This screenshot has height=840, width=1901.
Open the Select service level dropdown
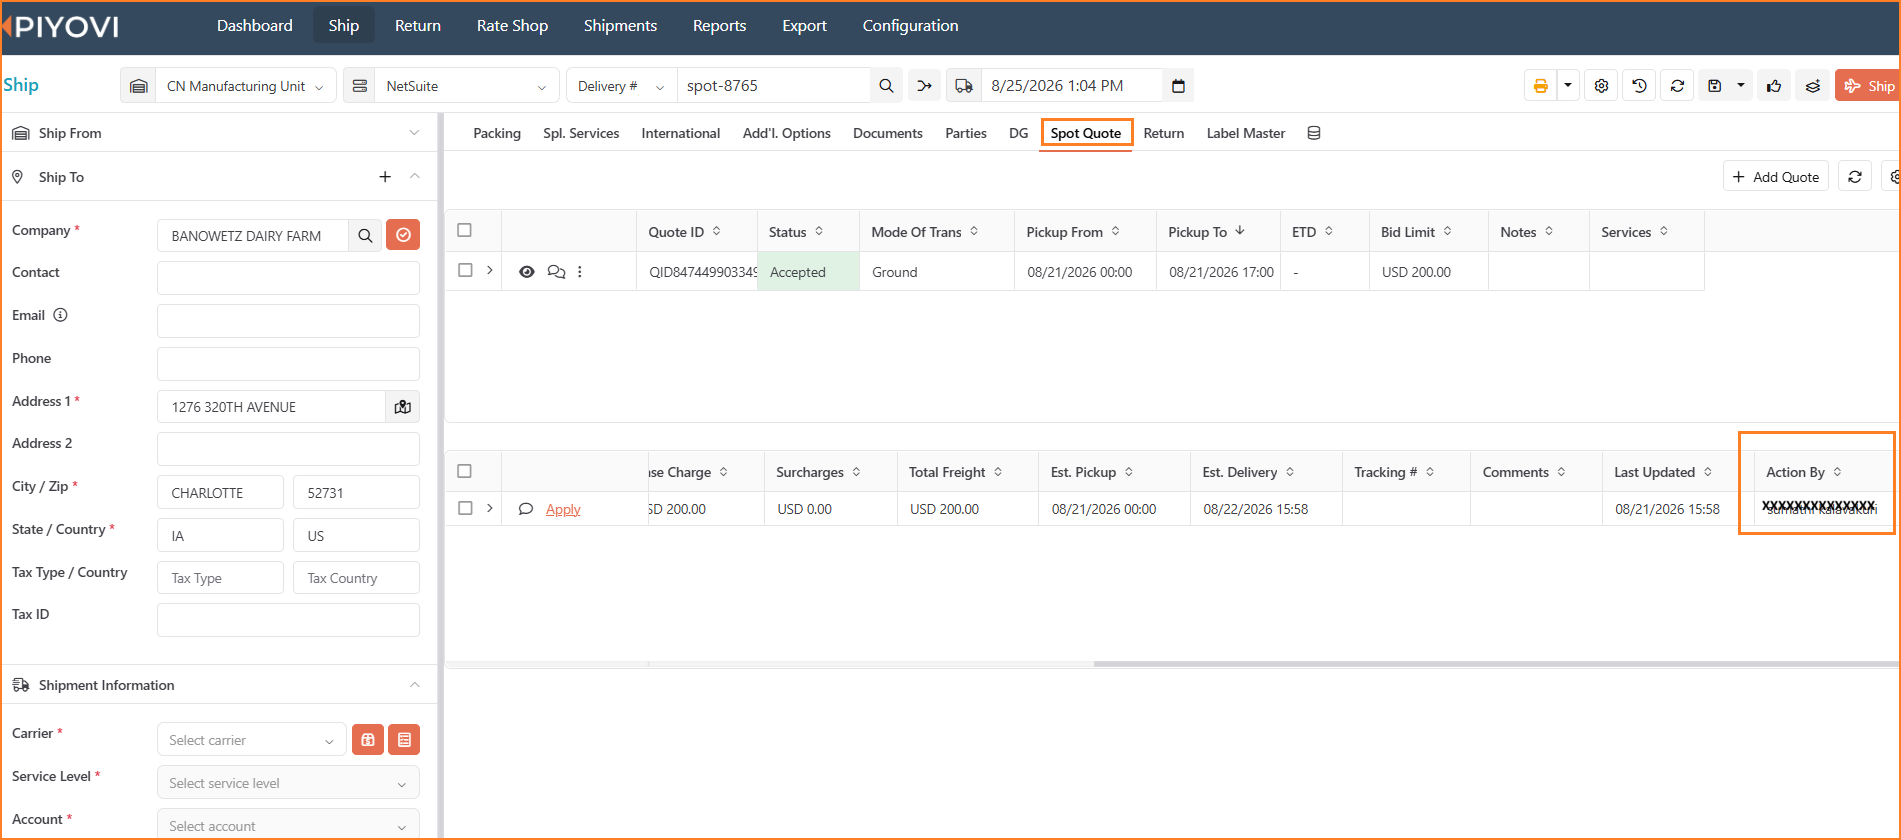pyautogui.click(x=288, y=783)
